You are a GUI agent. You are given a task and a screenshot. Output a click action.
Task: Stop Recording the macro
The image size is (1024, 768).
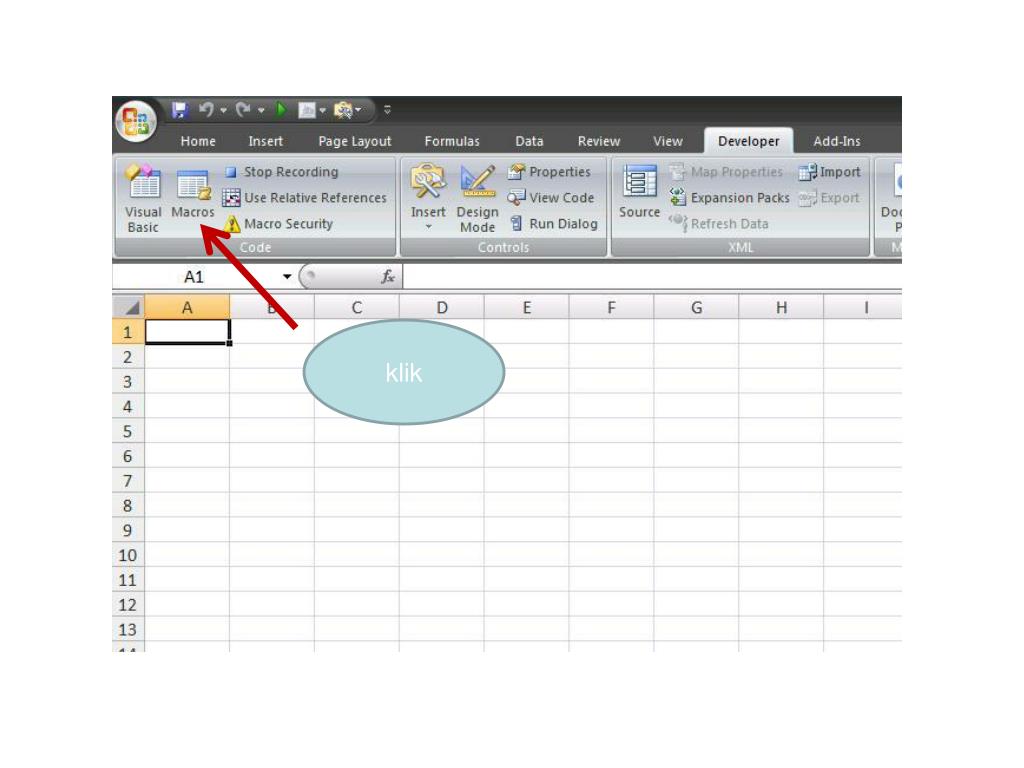281,172
